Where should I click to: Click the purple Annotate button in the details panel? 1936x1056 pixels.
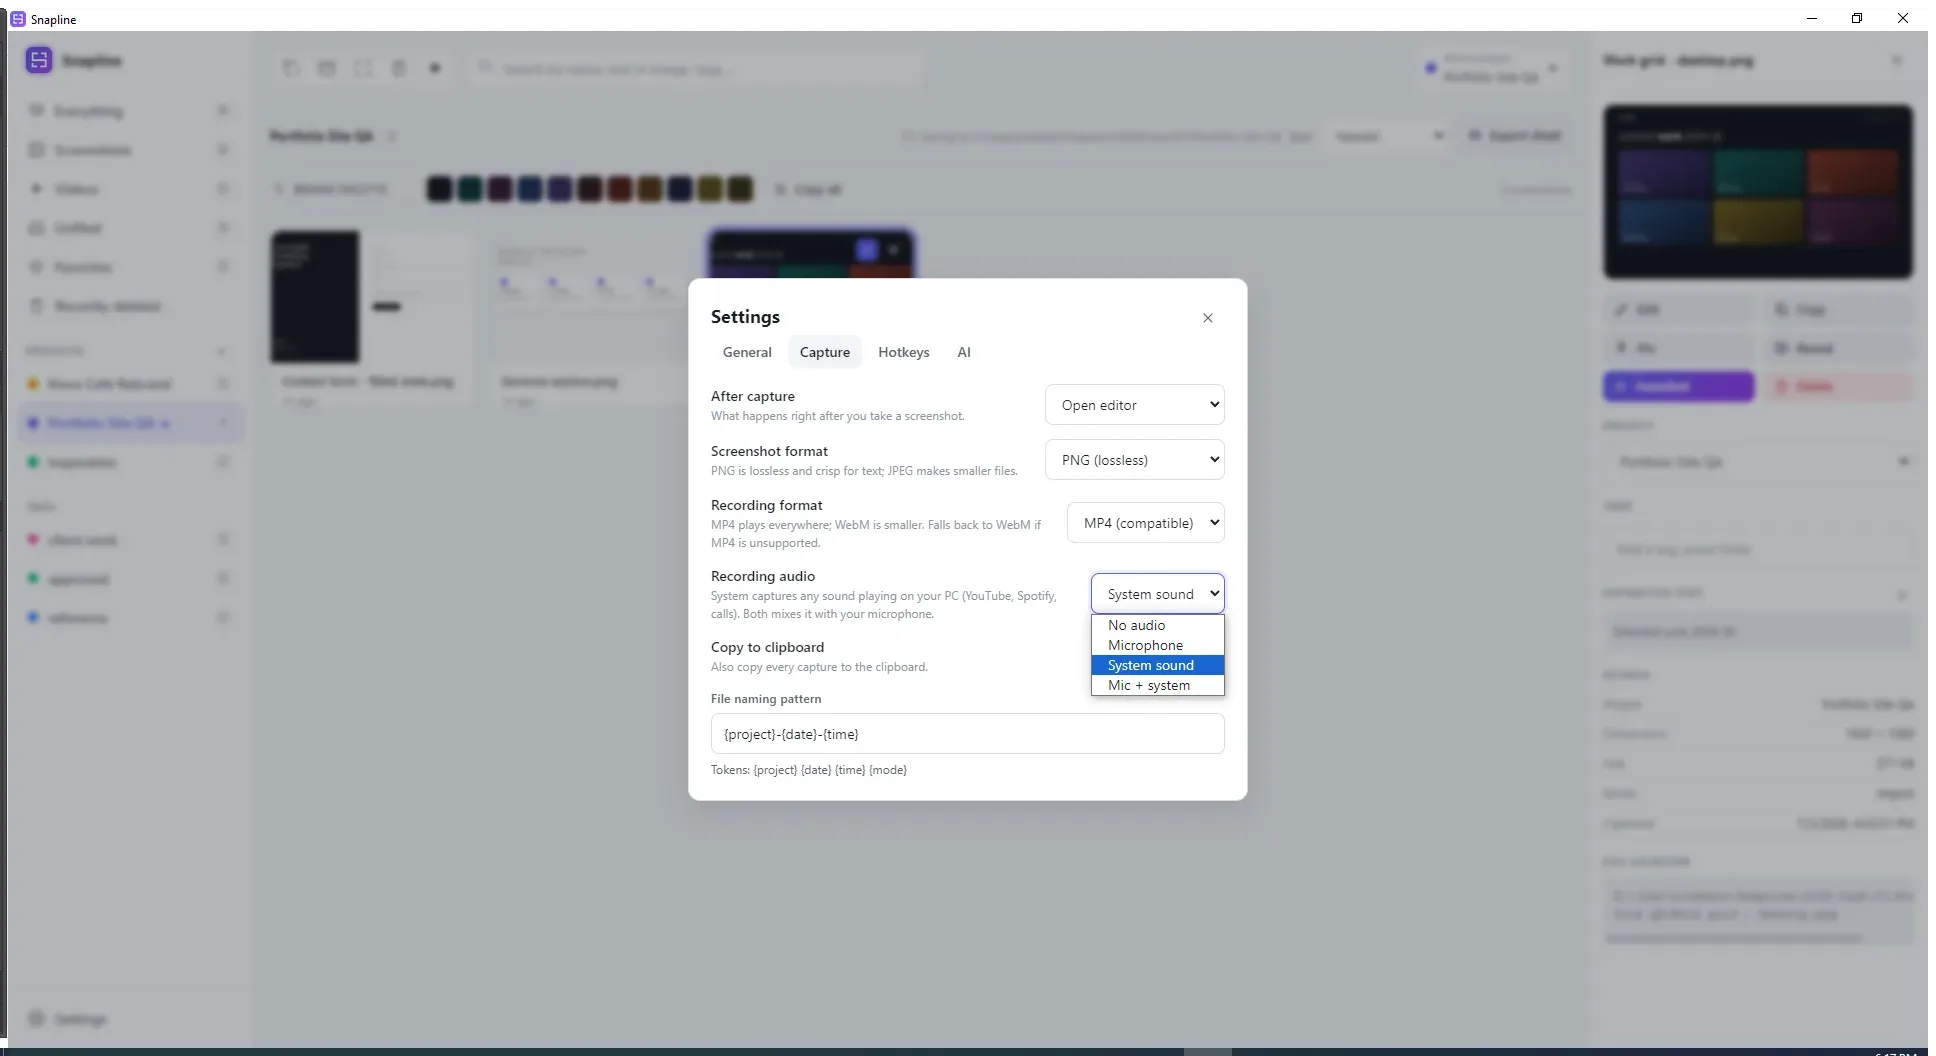point(1678,386)
